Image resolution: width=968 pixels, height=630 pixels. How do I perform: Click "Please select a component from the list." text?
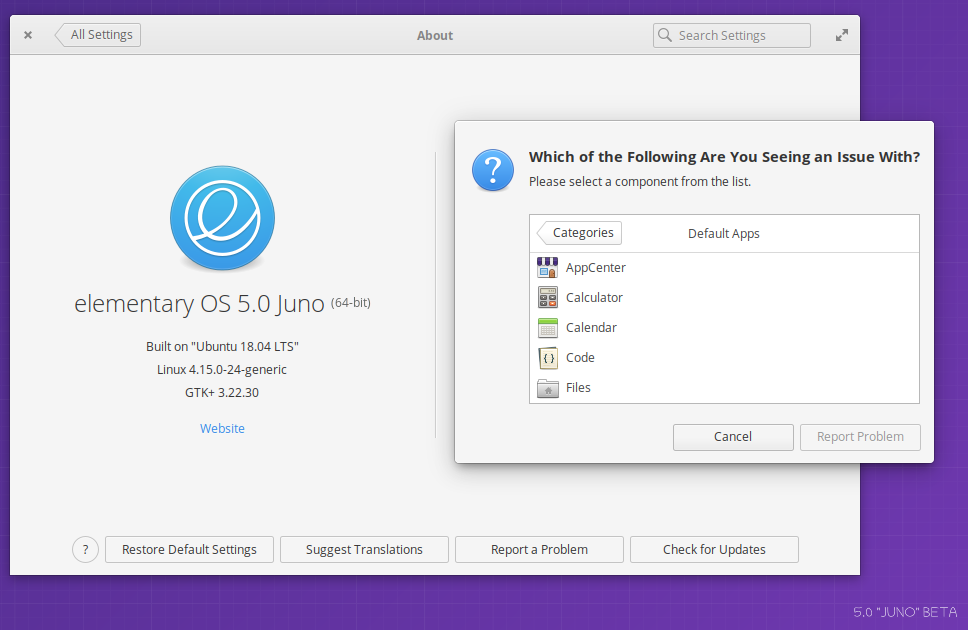pos(640,182)
